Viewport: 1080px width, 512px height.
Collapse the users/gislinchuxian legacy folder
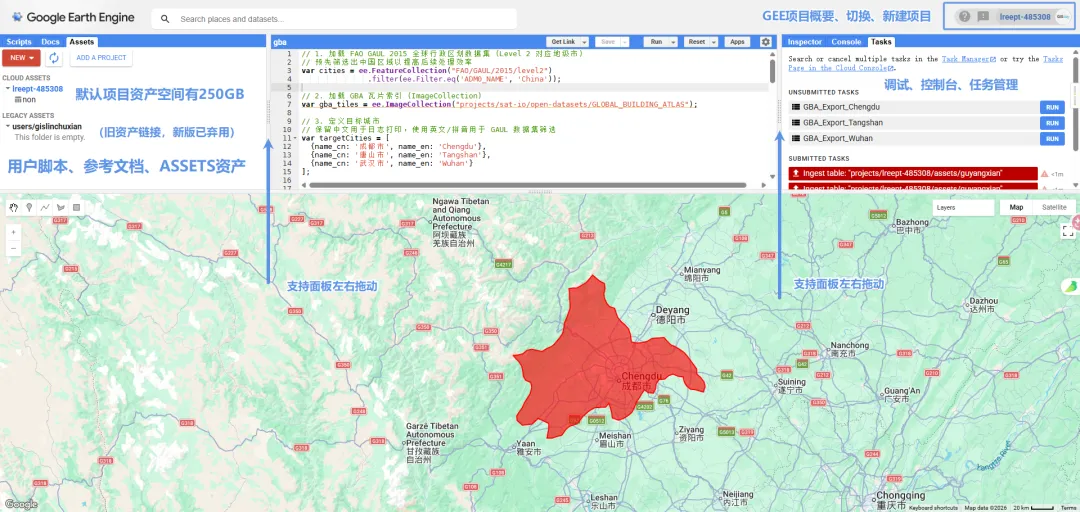[x=8, y=126]
